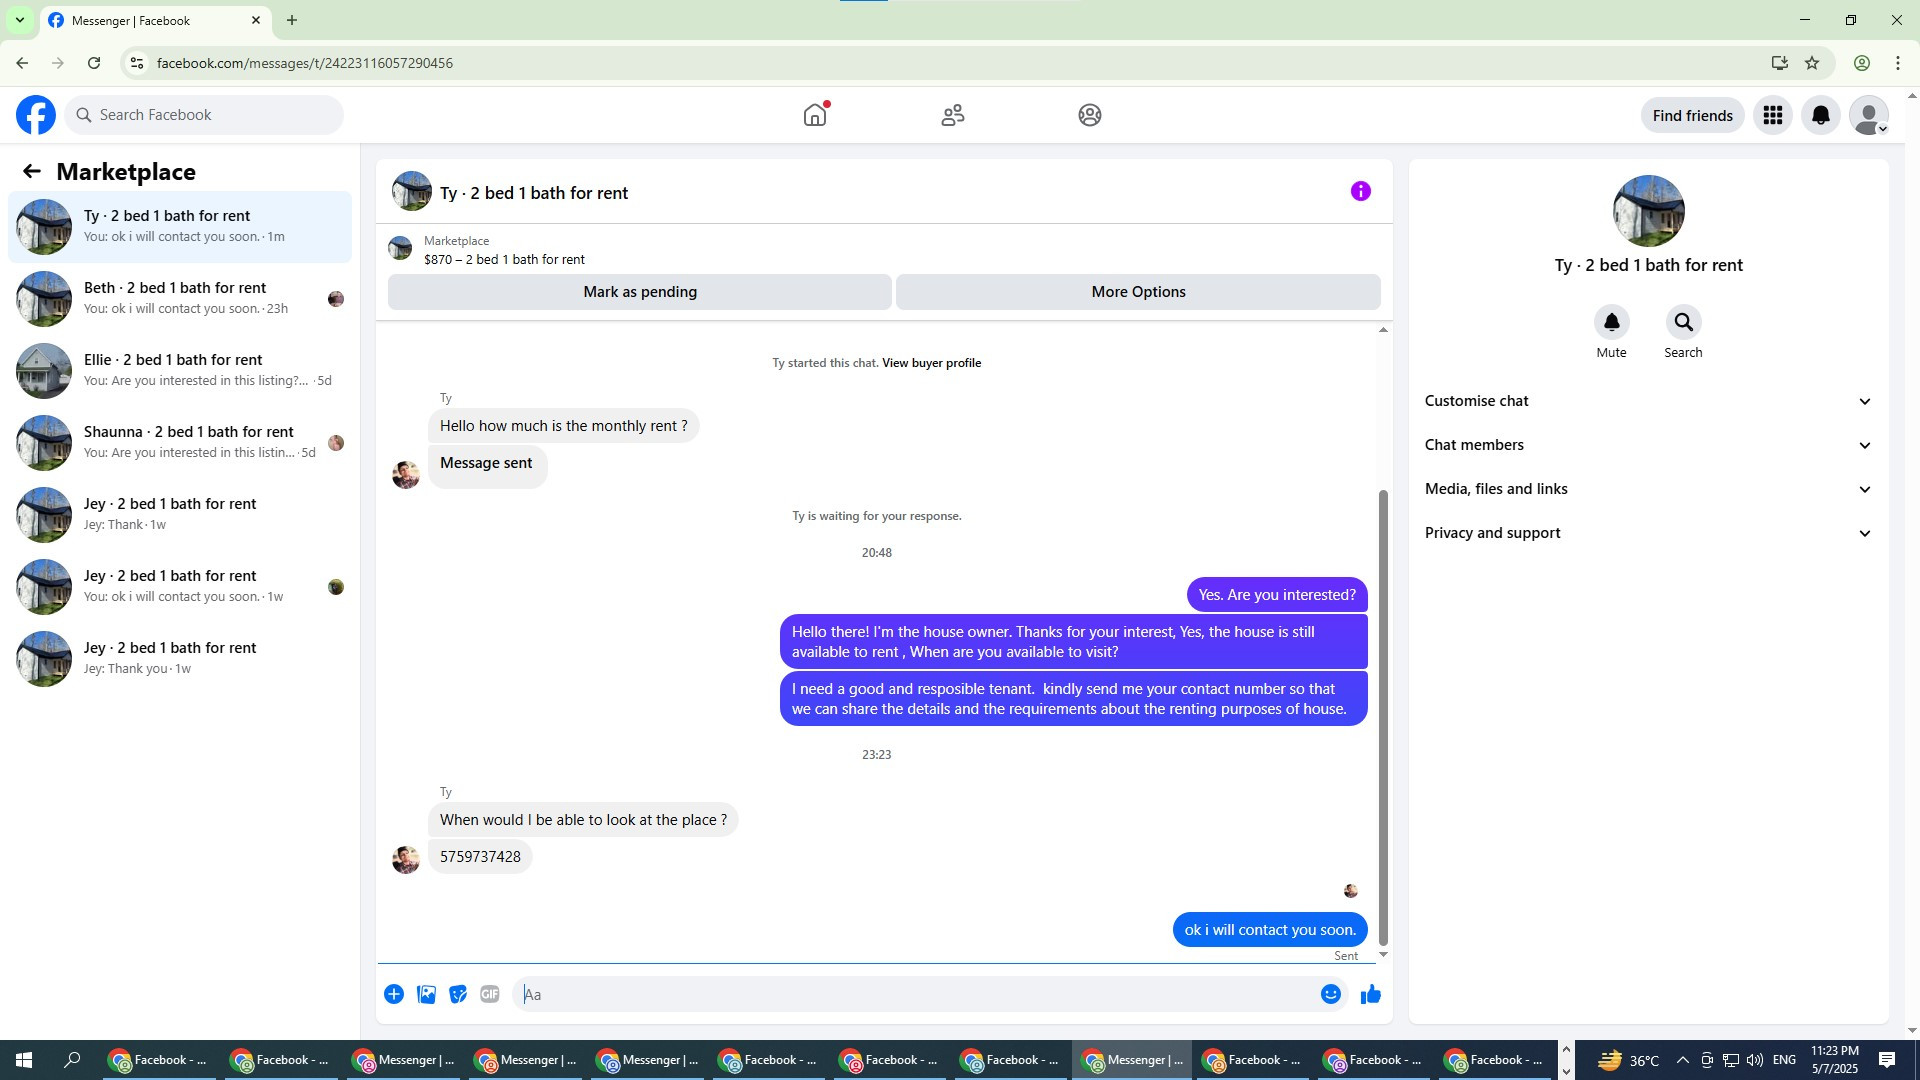Open the Friends tab in top navigation
Screen dimensions: 1920x1080
click(x=952, y=115)
